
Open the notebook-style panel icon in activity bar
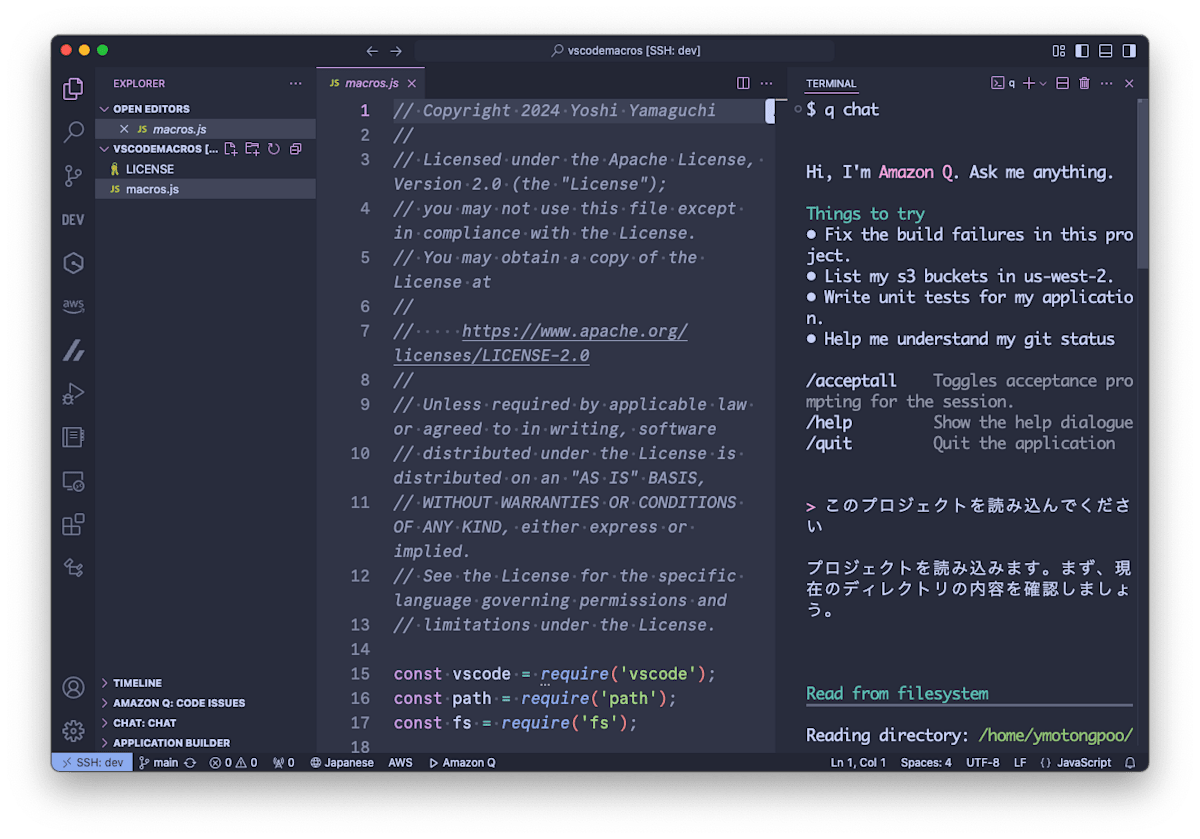tap(73, 437)
